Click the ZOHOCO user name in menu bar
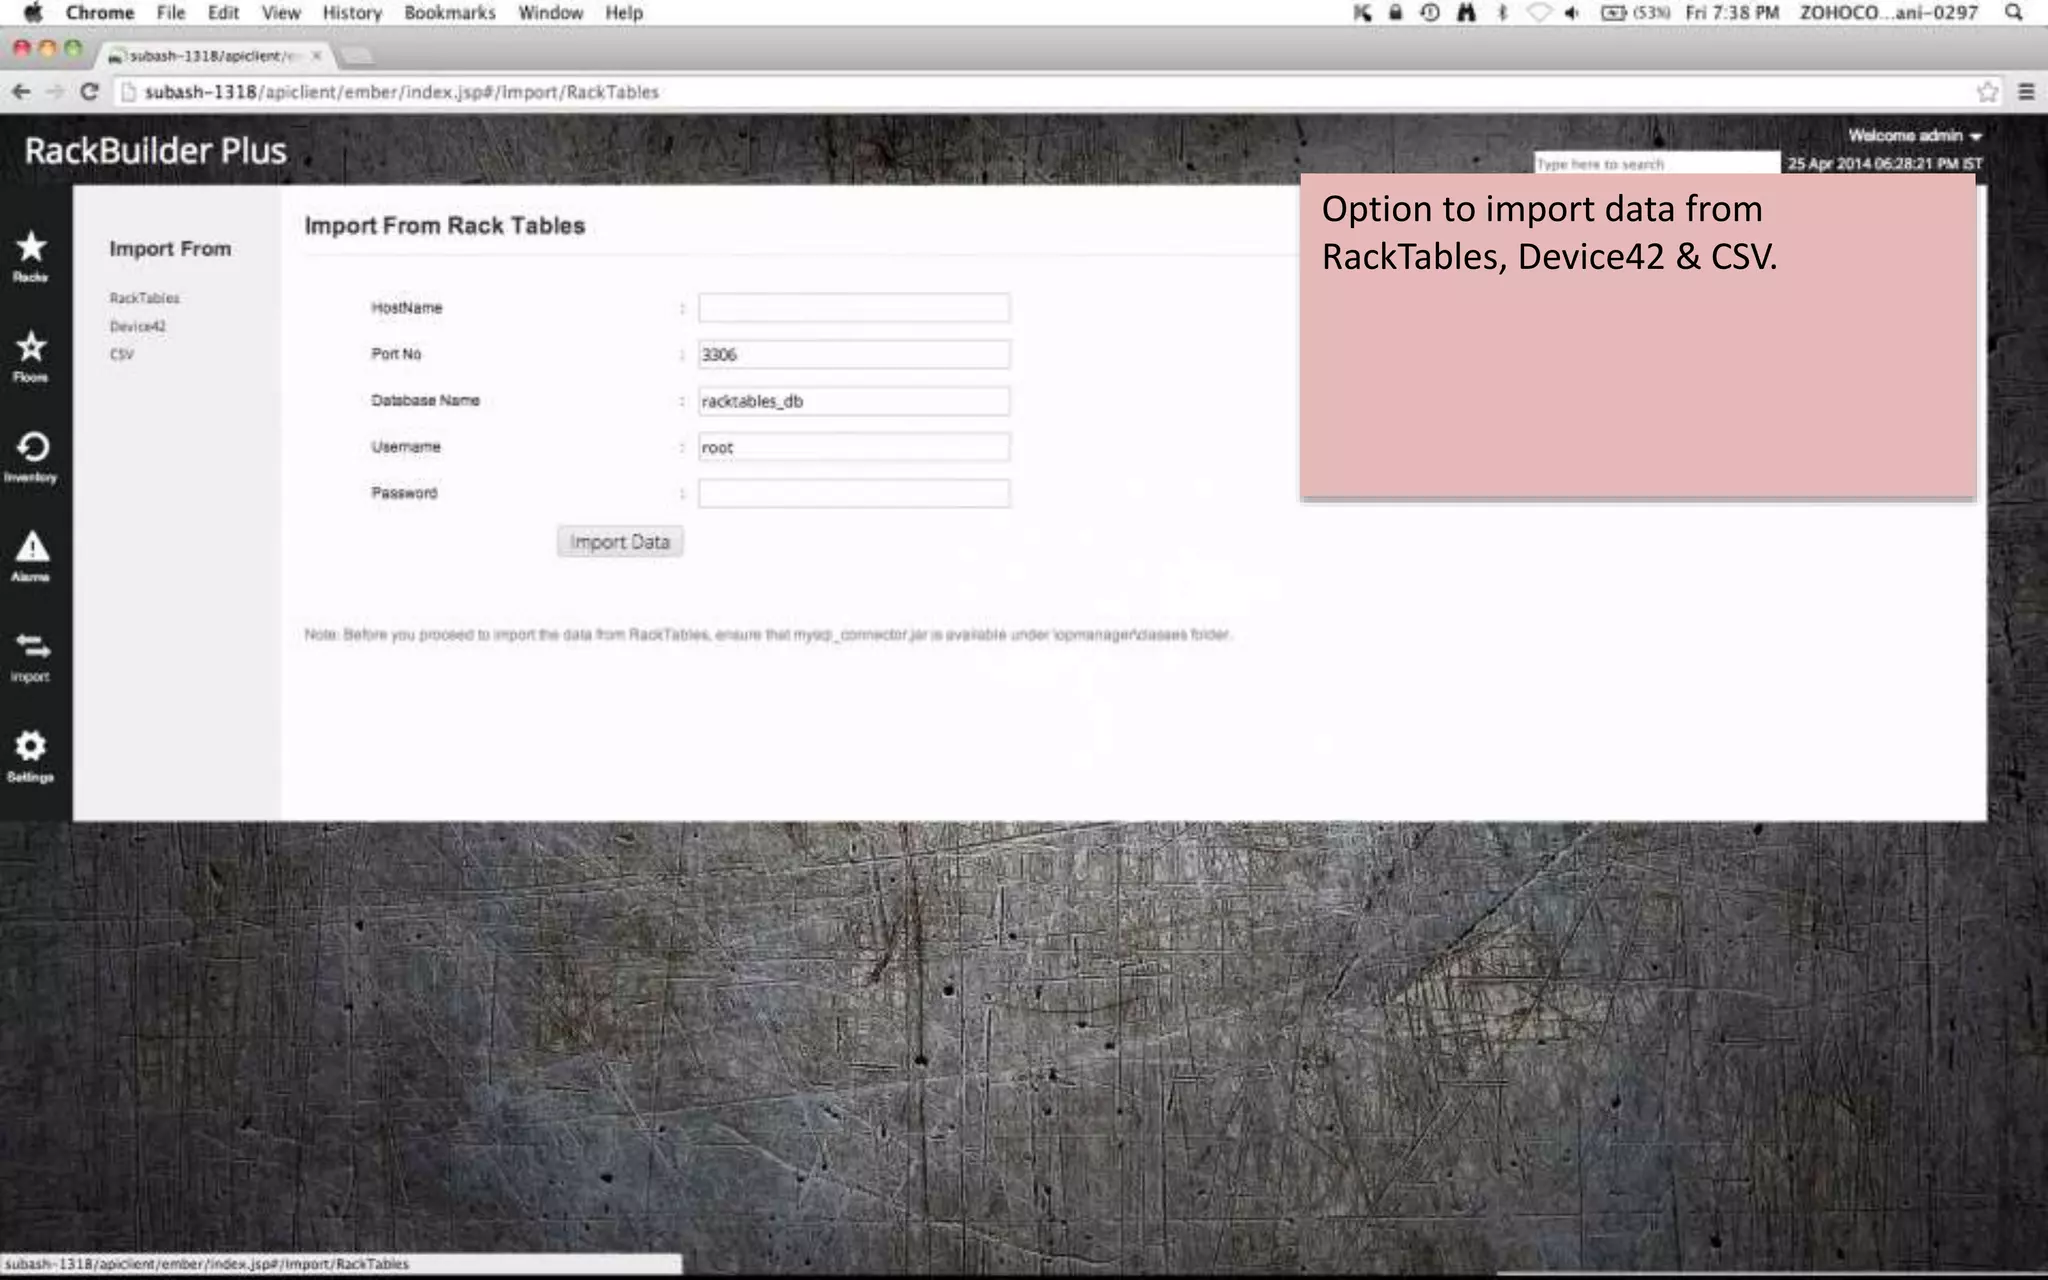The image size is (2048, 1280). [1889, 13]
